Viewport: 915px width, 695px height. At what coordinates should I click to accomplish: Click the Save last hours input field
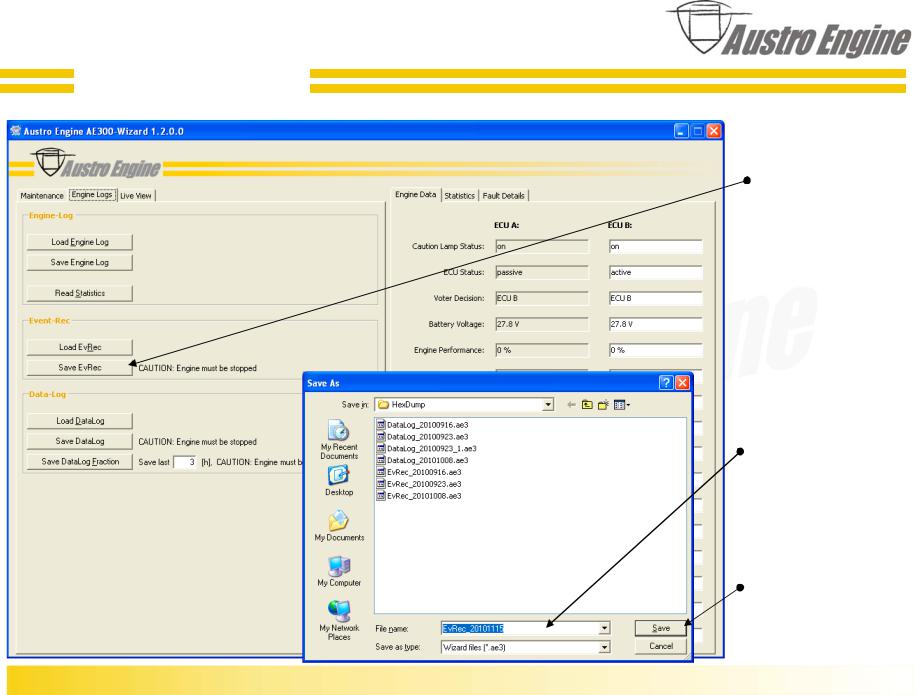point(186,462)
